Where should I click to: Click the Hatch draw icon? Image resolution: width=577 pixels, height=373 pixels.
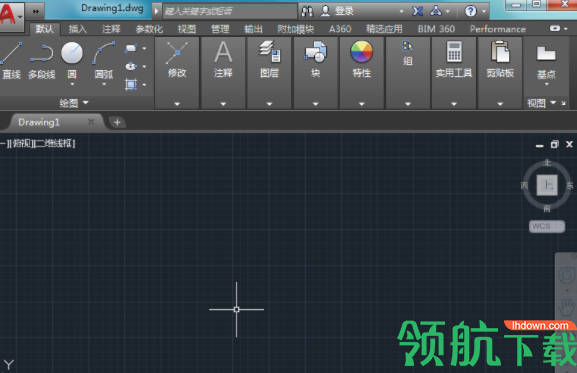131,85
